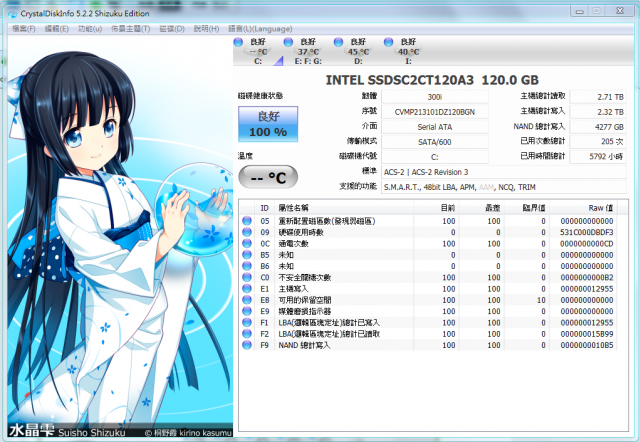
Task: Click status orb for attribute 05
Action: click(x=247, y=221)
